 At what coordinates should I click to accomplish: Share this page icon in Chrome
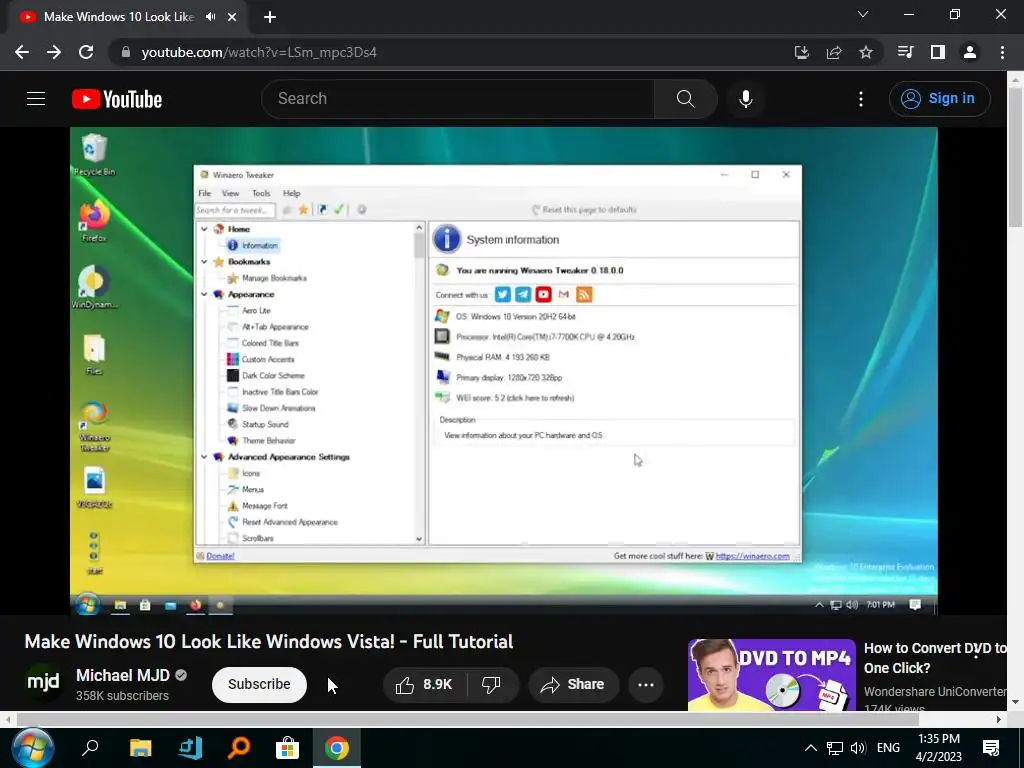pos(834,52)
